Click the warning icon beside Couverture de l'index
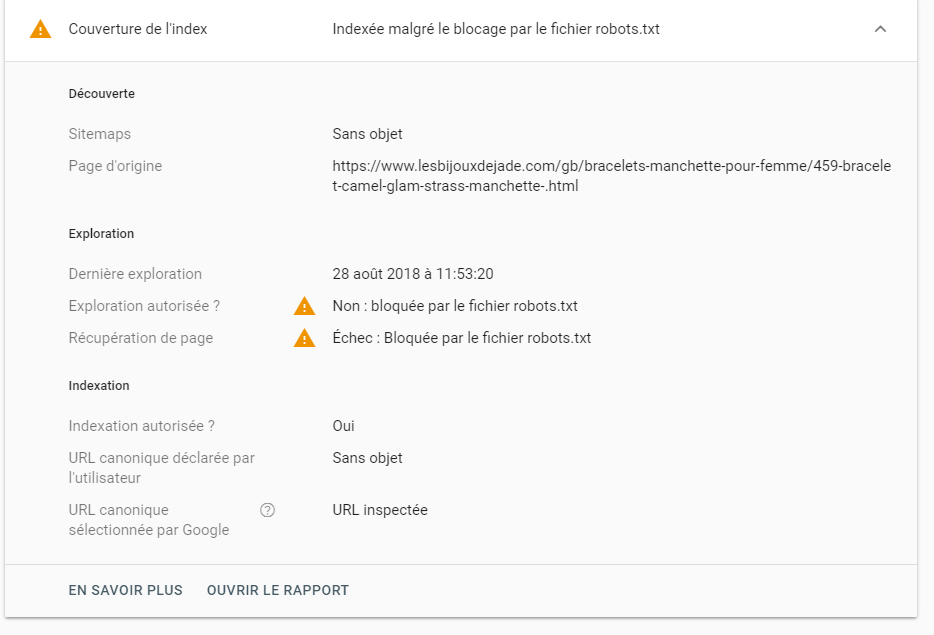The image size is (934, 635). pos(40,29)
